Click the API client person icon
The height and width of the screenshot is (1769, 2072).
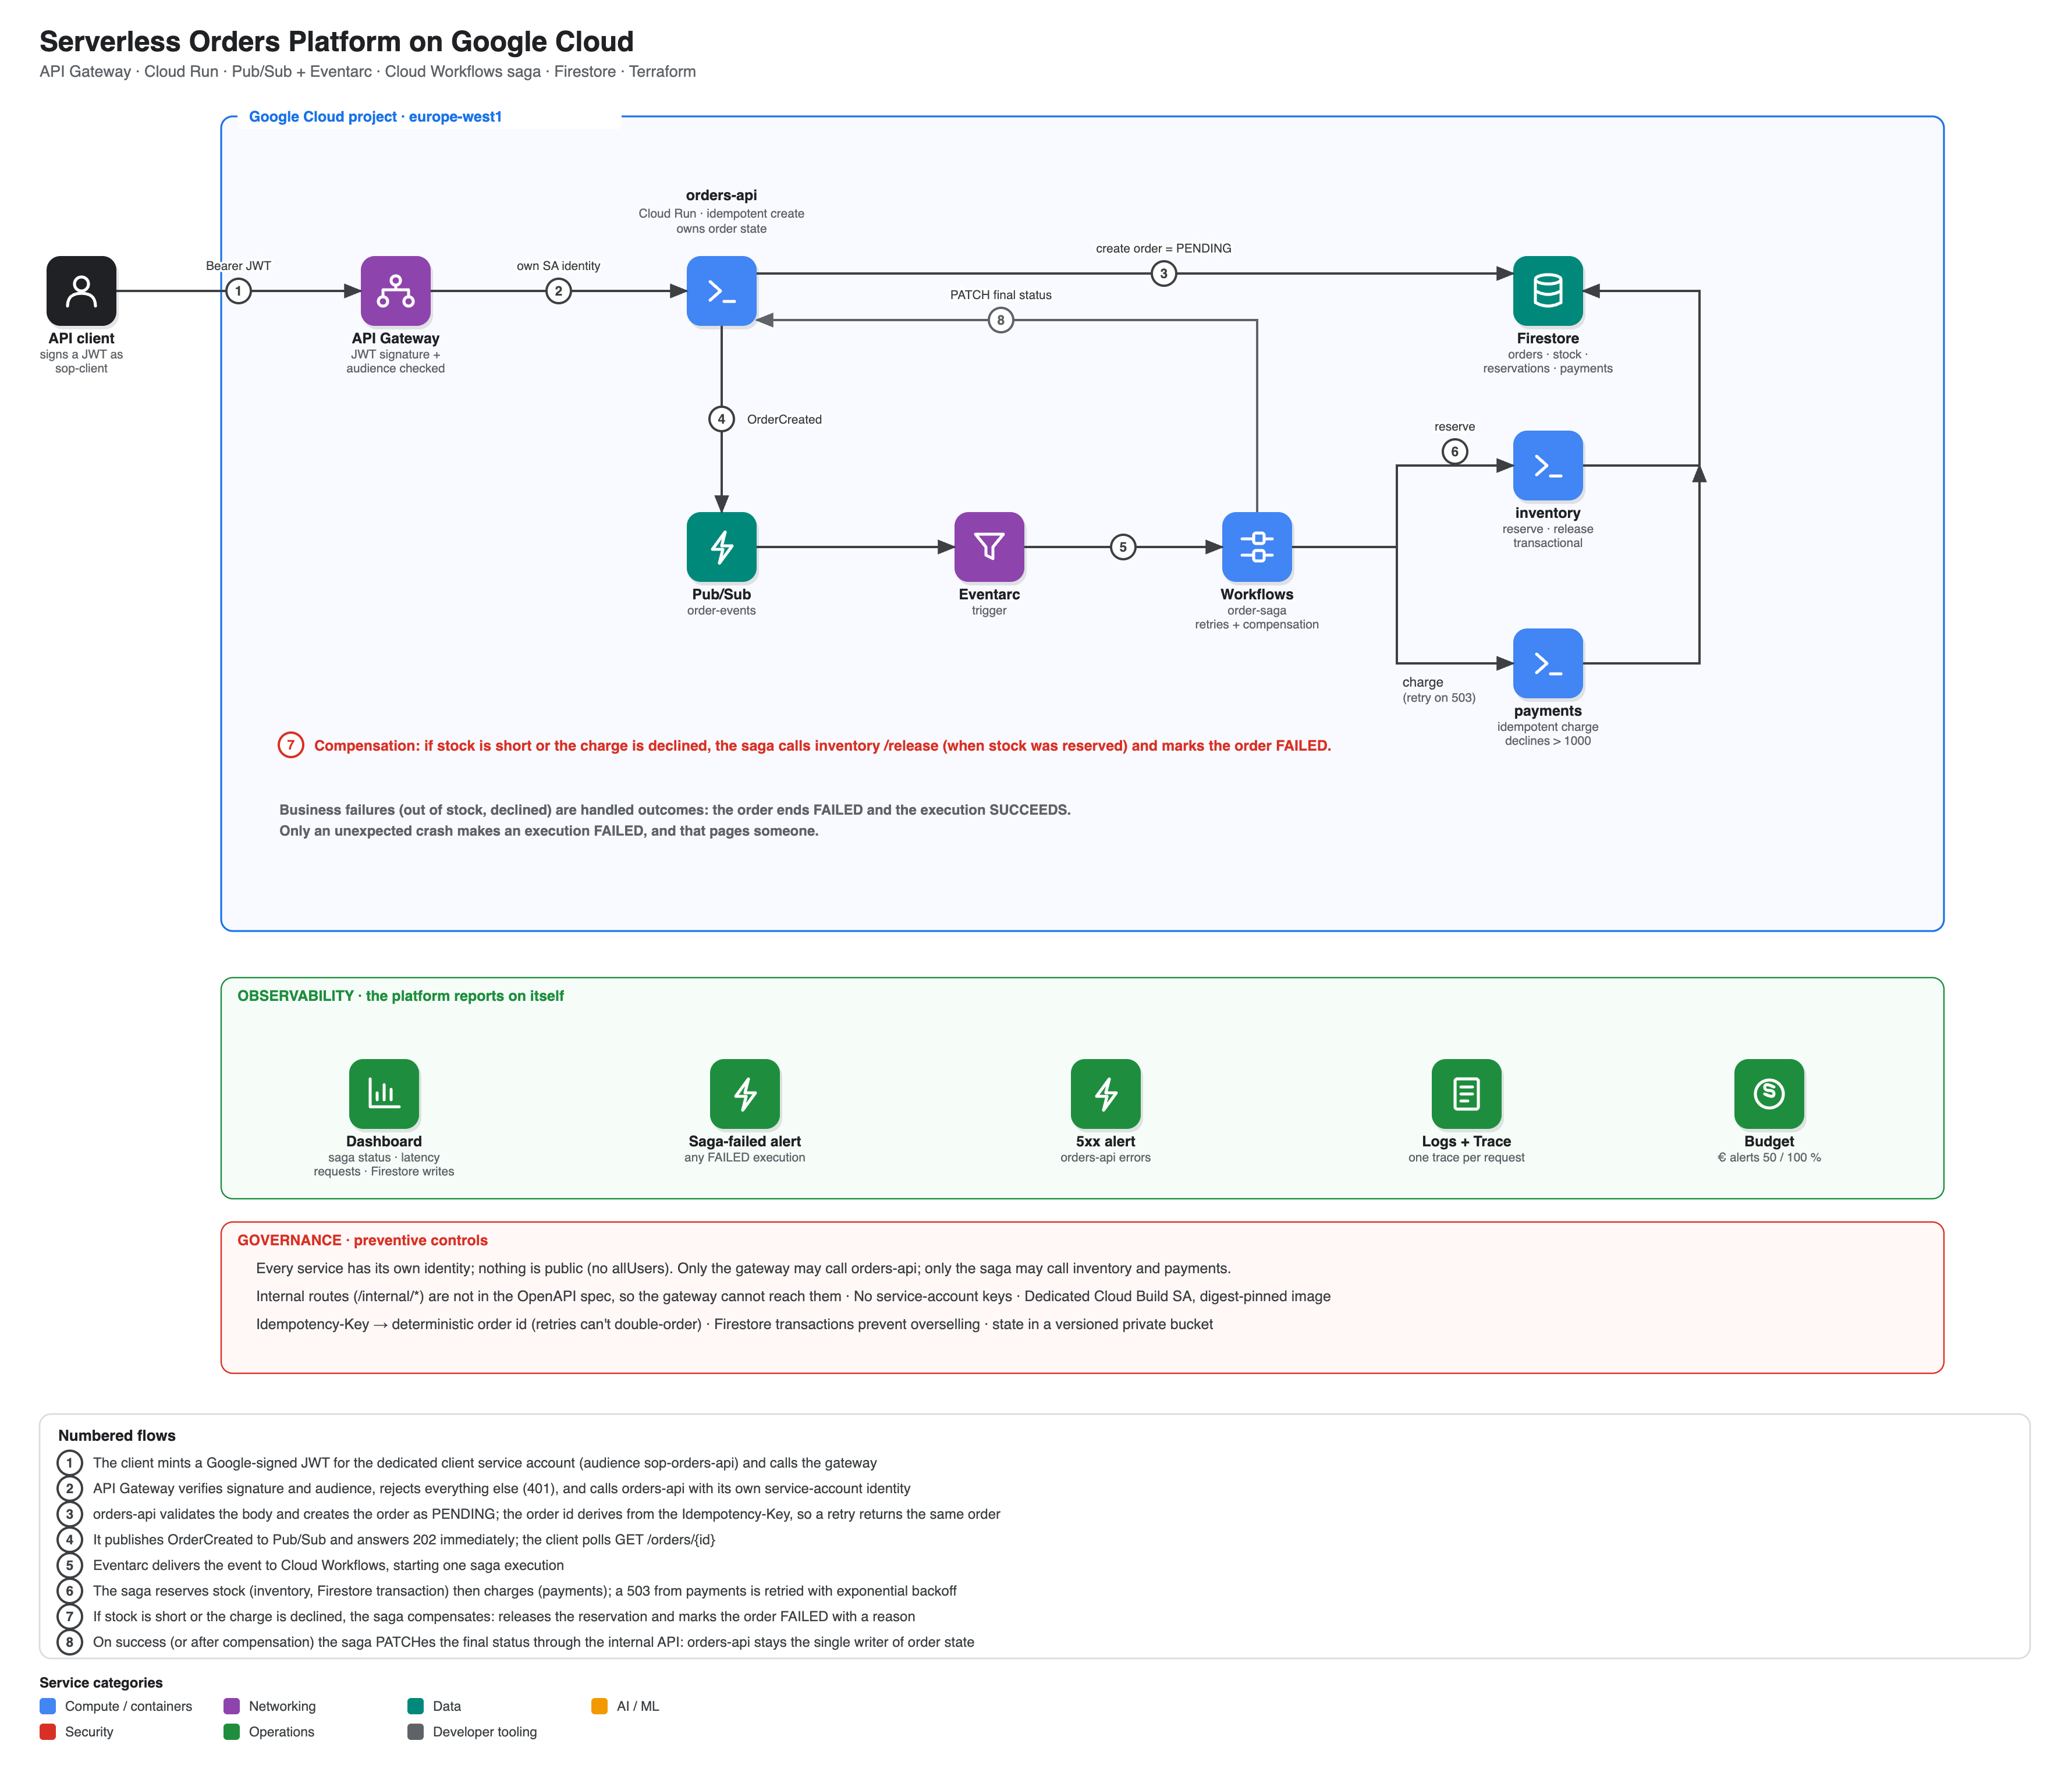coord(81,291)
